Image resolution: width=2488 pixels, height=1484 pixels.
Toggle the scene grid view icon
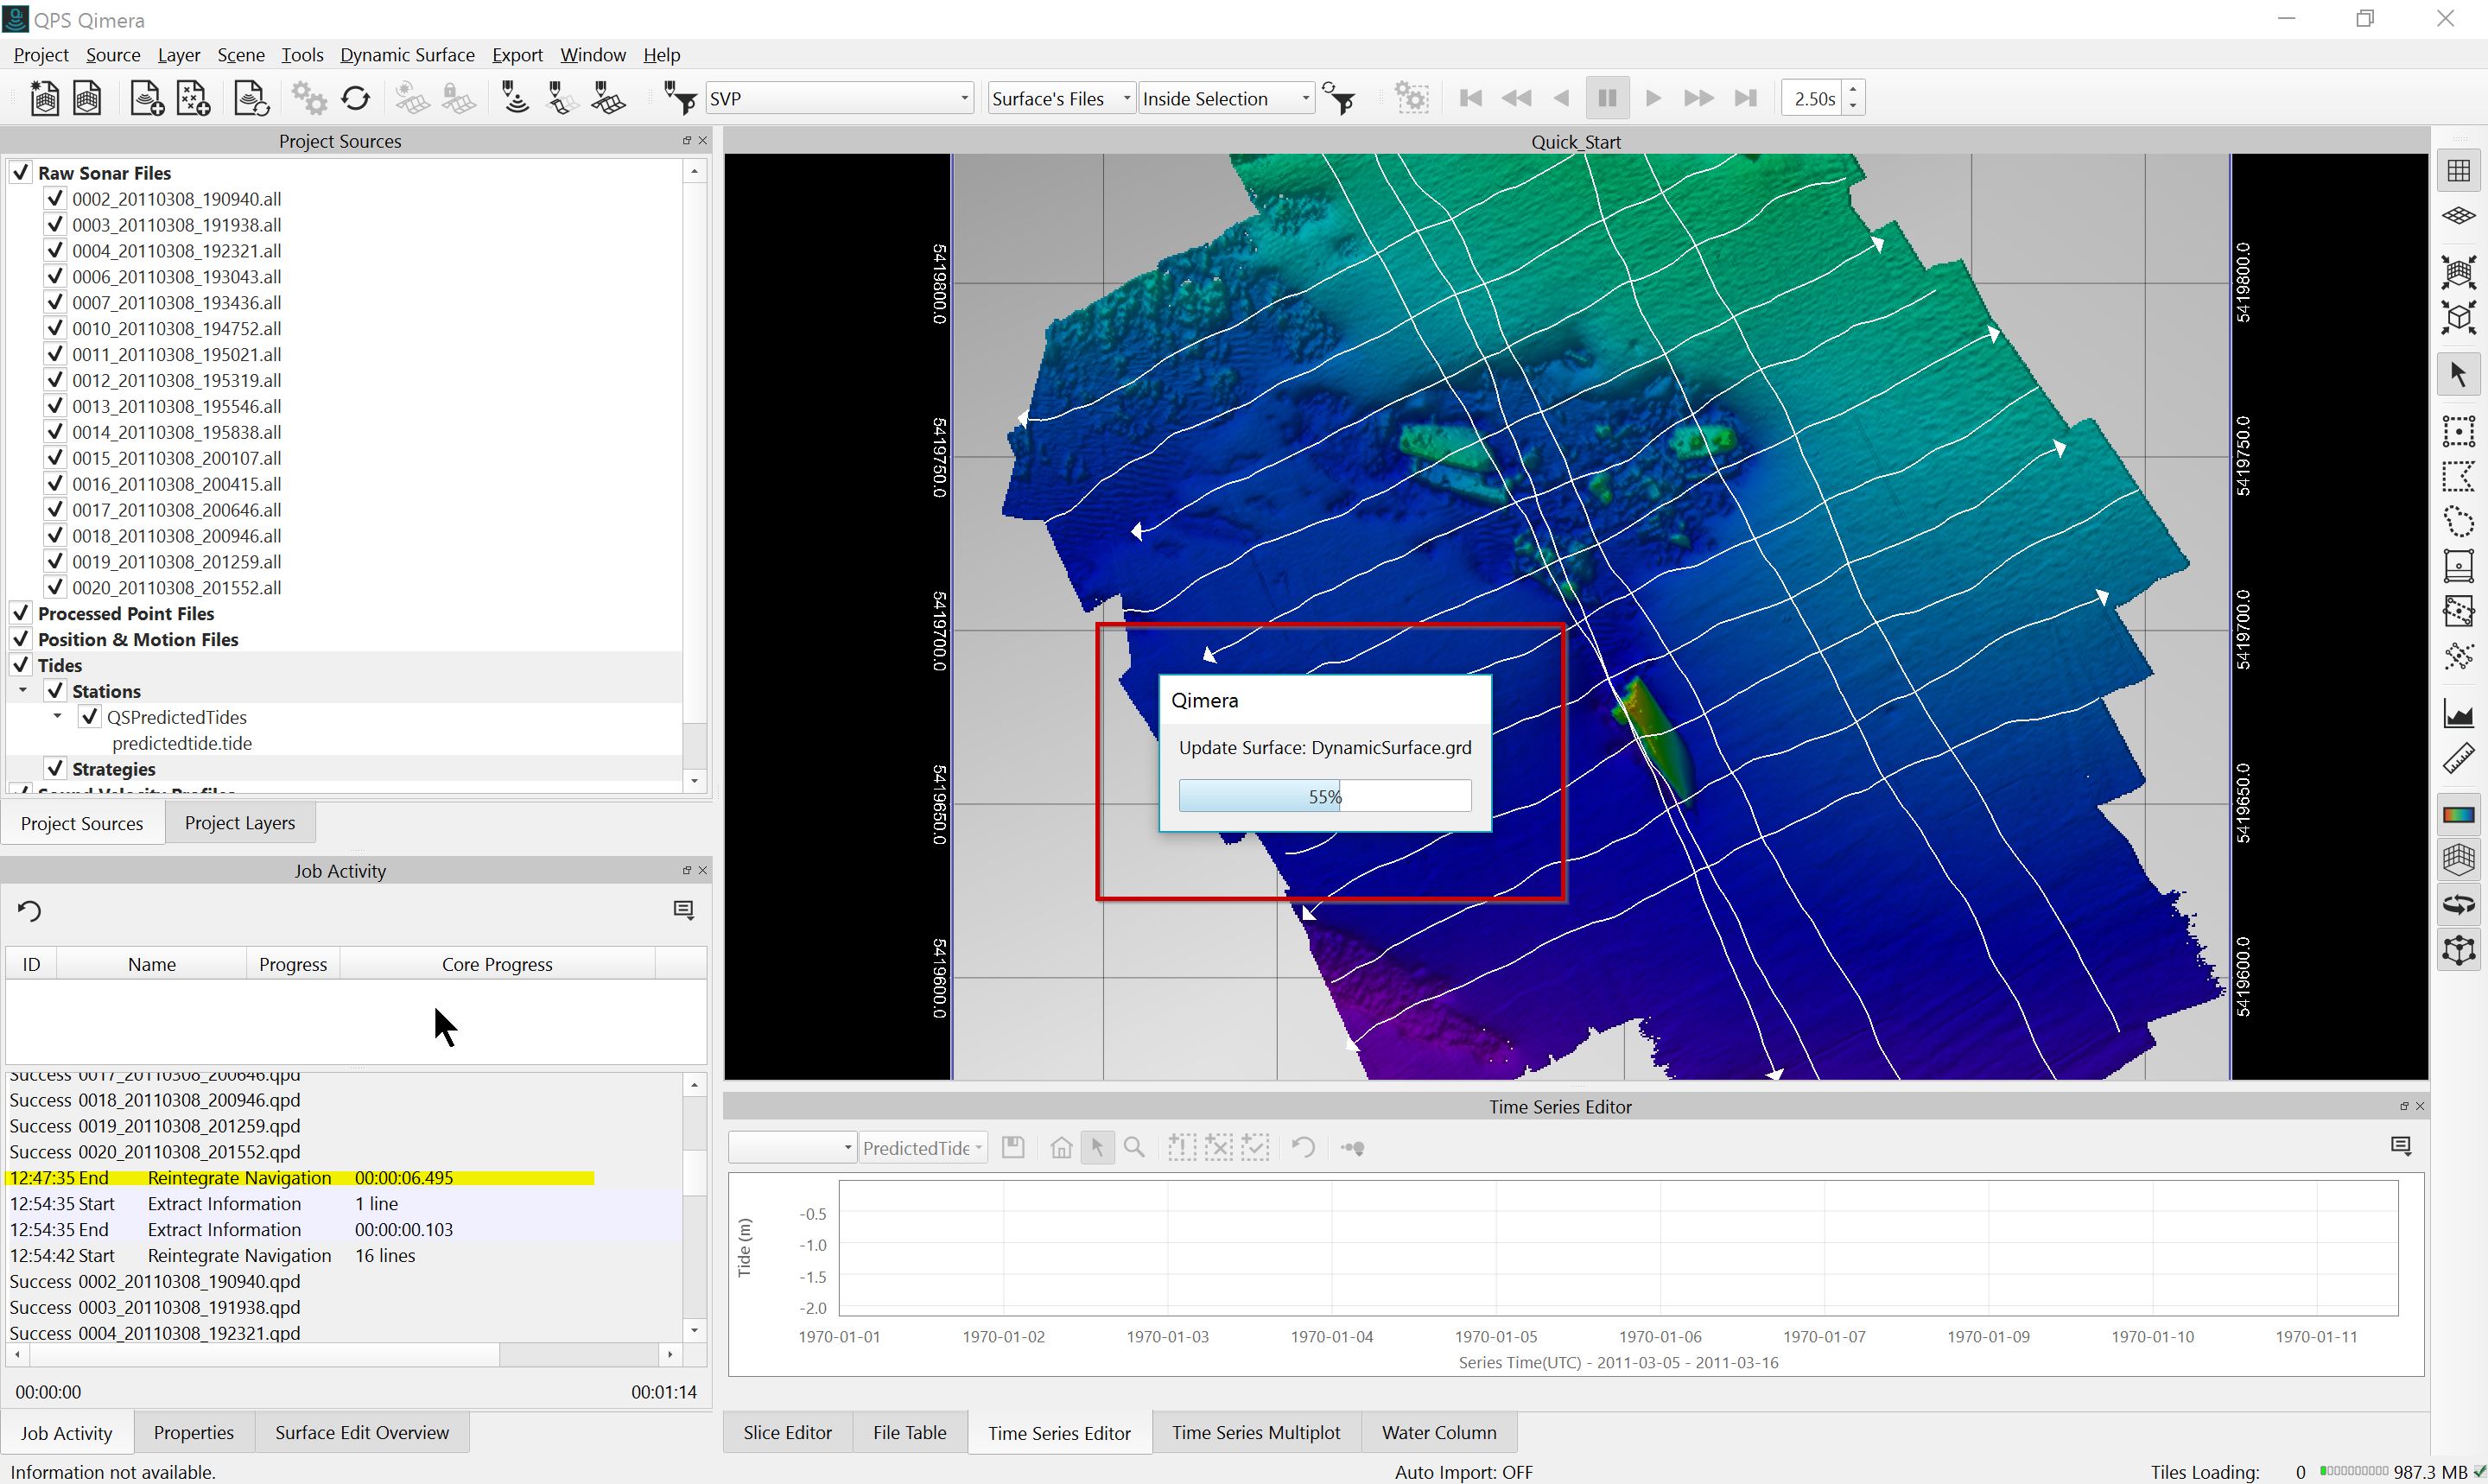(2458, 171)
